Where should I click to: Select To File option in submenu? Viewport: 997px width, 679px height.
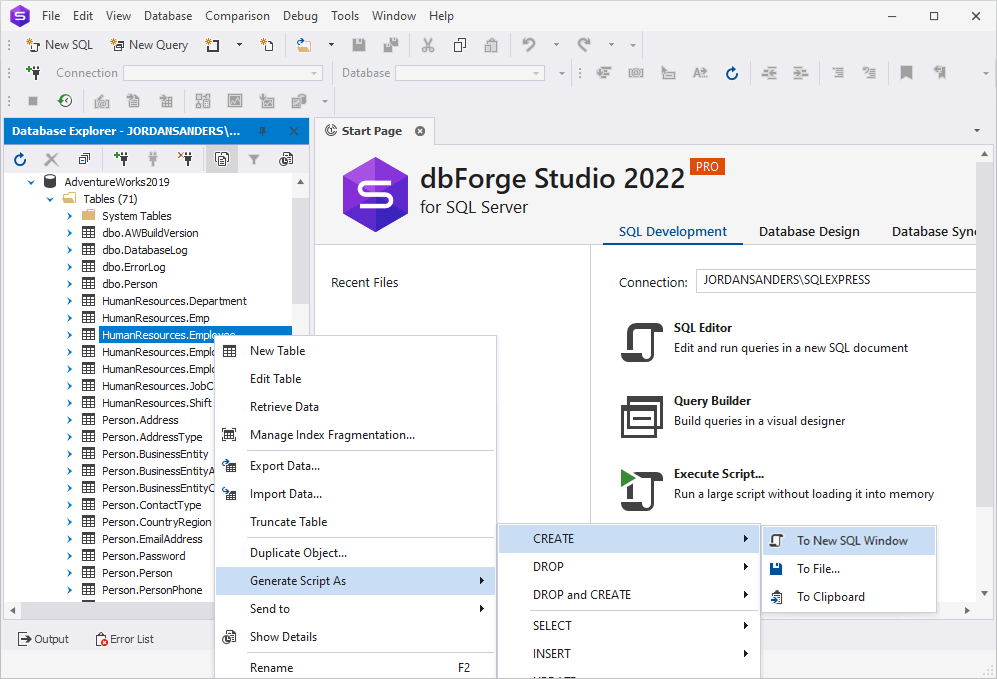(849, 569)
